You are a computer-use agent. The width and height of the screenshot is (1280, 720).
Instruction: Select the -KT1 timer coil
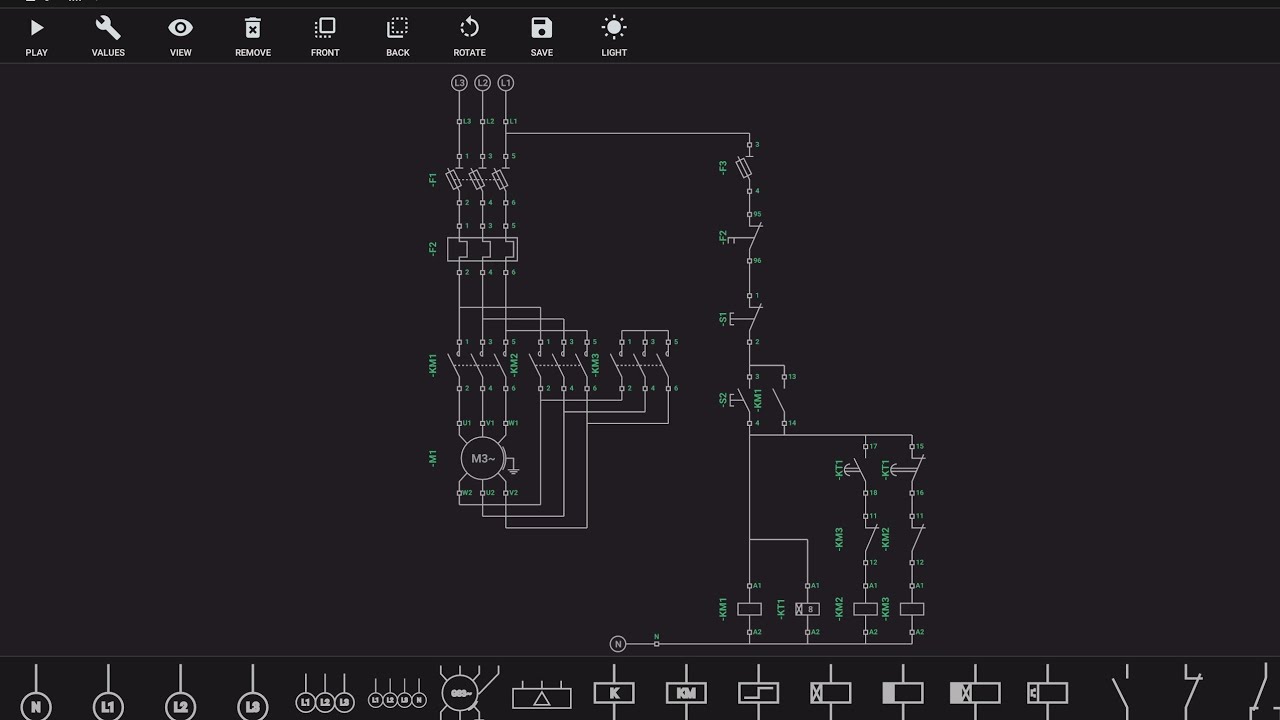tap(807, 608)
